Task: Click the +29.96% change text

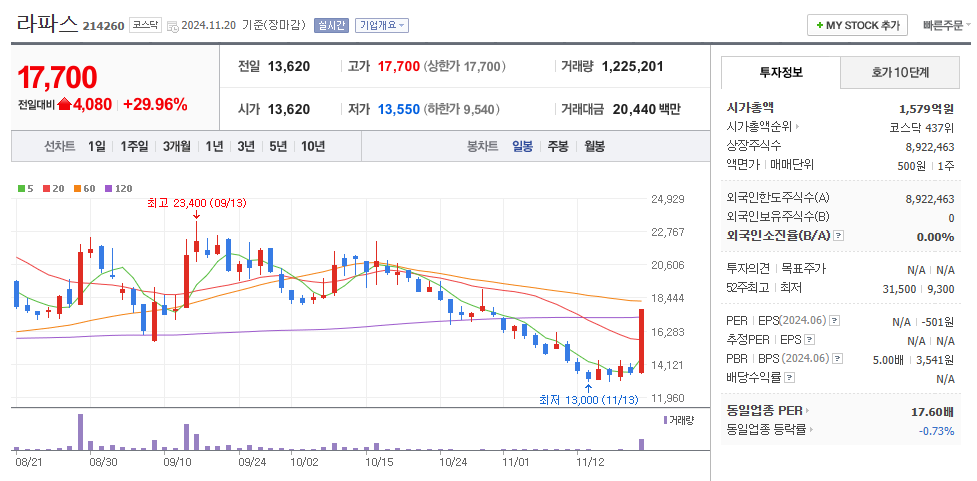Action: pos(155,105)
